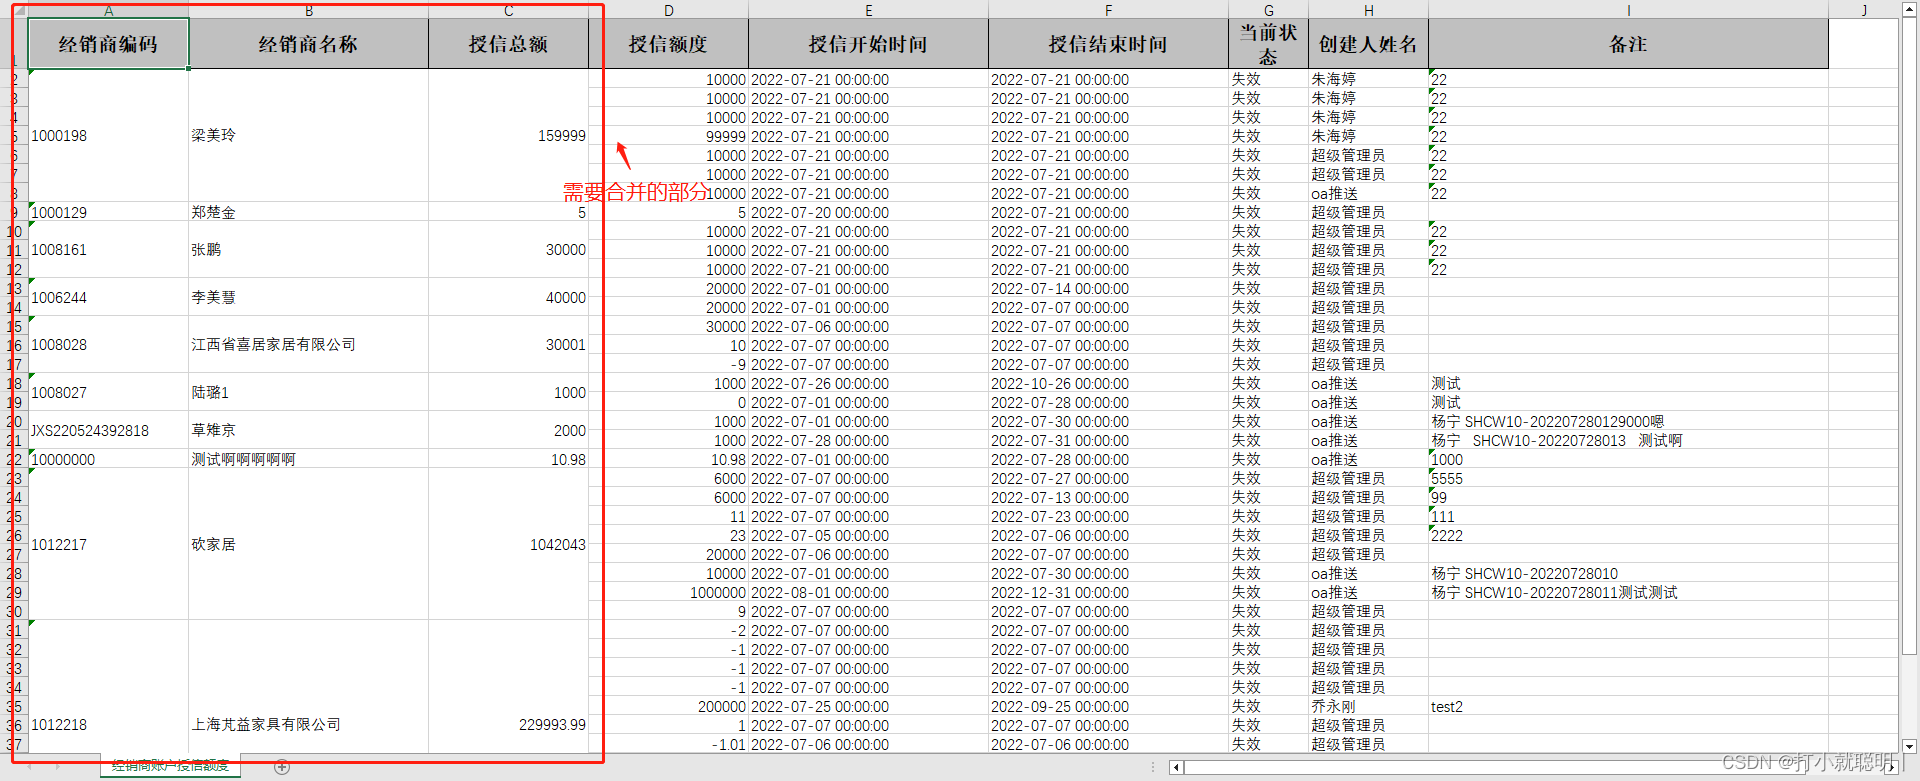Screen dimensions: 1920x781
Task: Select the credit amount cell -1.01
Action: coord(668,744)
